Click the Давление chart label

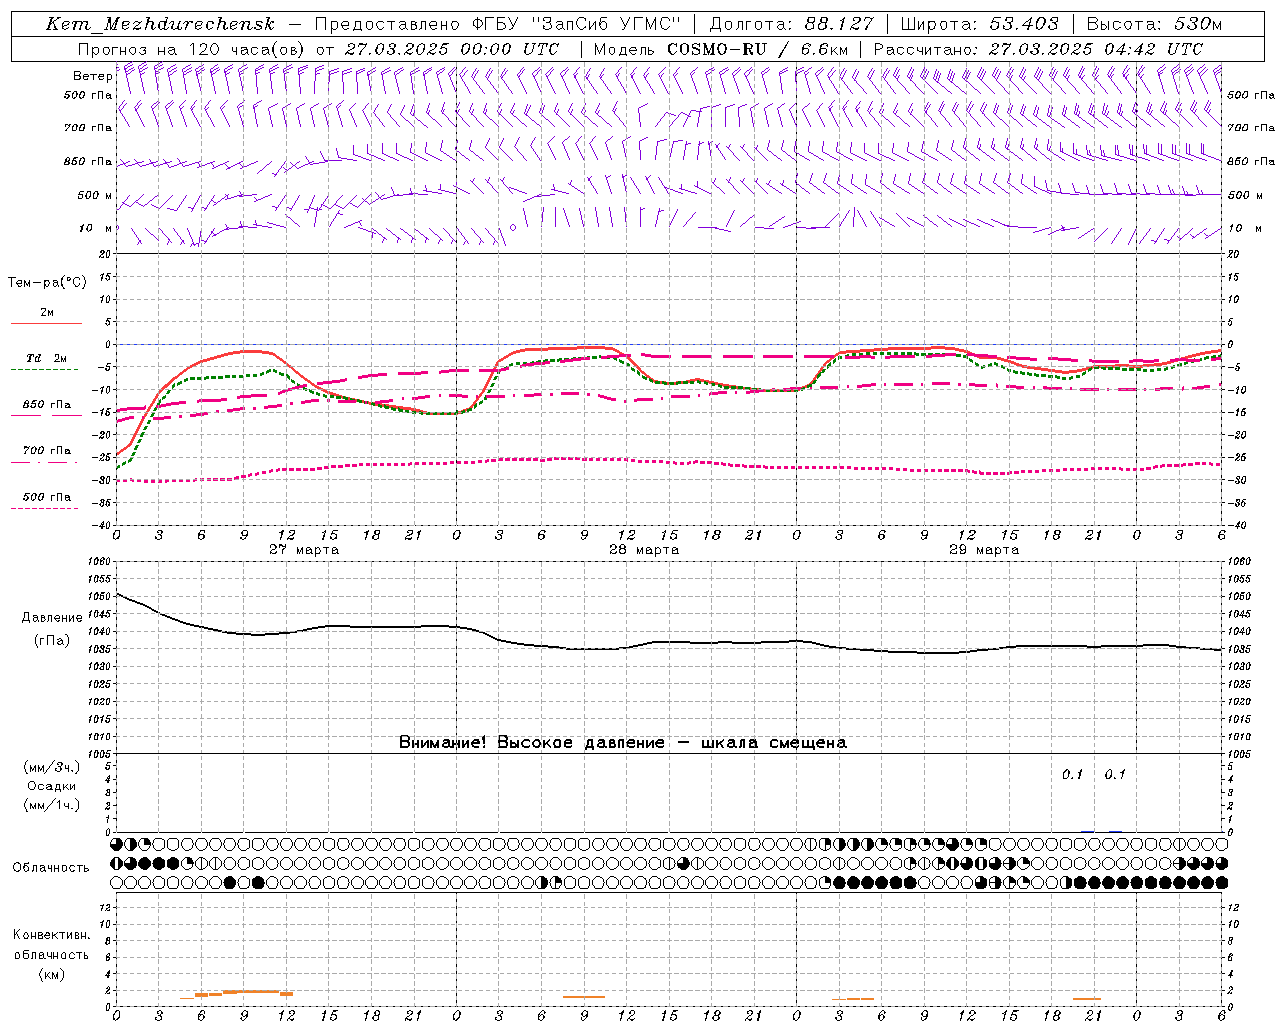point(52,618)
